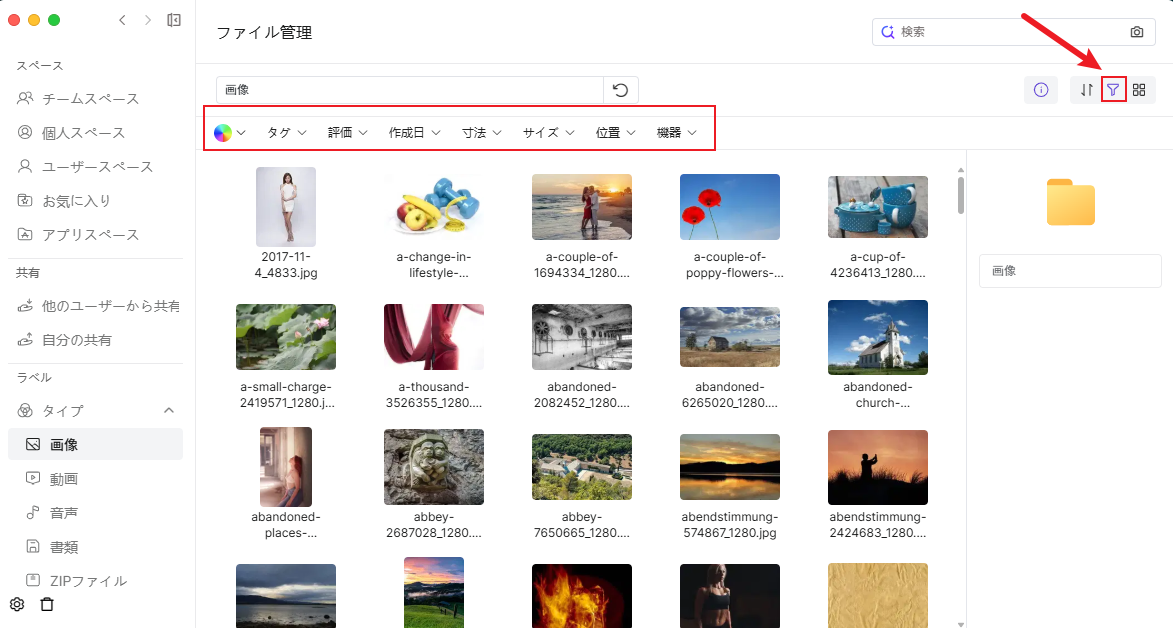Open チームスペース in sidebar
The width and height of the screenshot is (1173, 628).
pos(90,99)
